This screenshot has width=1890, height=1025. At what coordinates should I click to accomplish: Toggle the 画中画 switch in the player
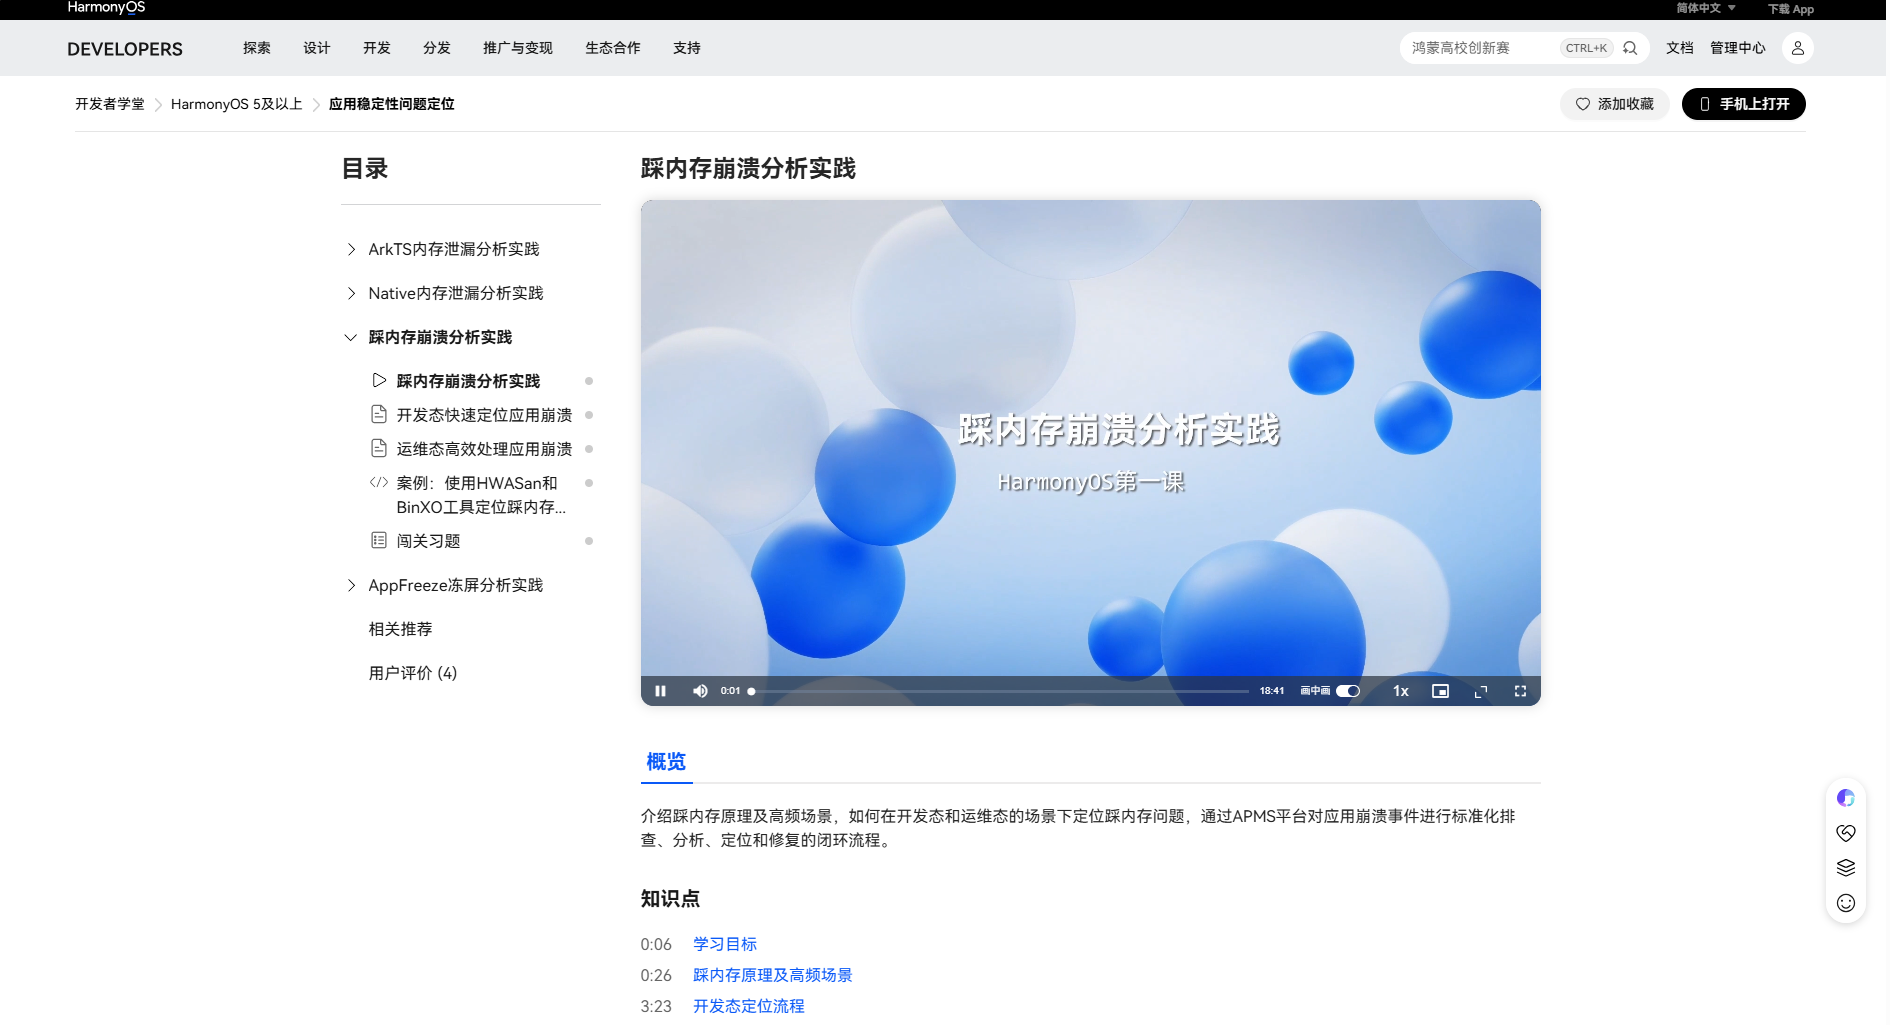[x=1348, y=691]
